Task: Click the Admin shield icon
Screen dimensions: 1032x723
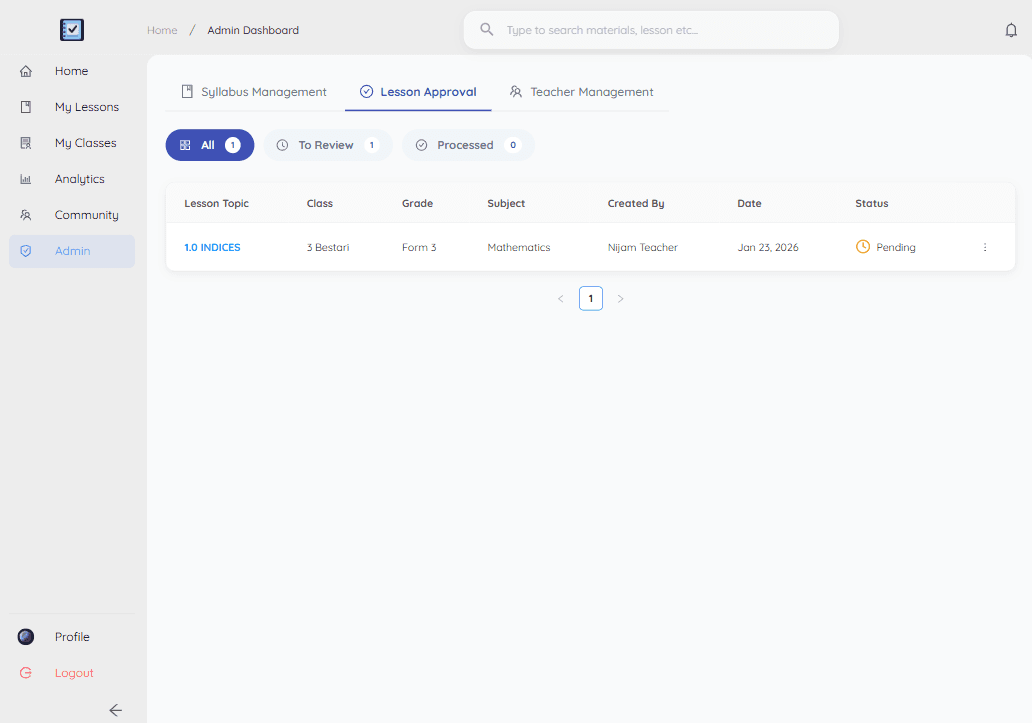Action: click(x=25, y=251)
